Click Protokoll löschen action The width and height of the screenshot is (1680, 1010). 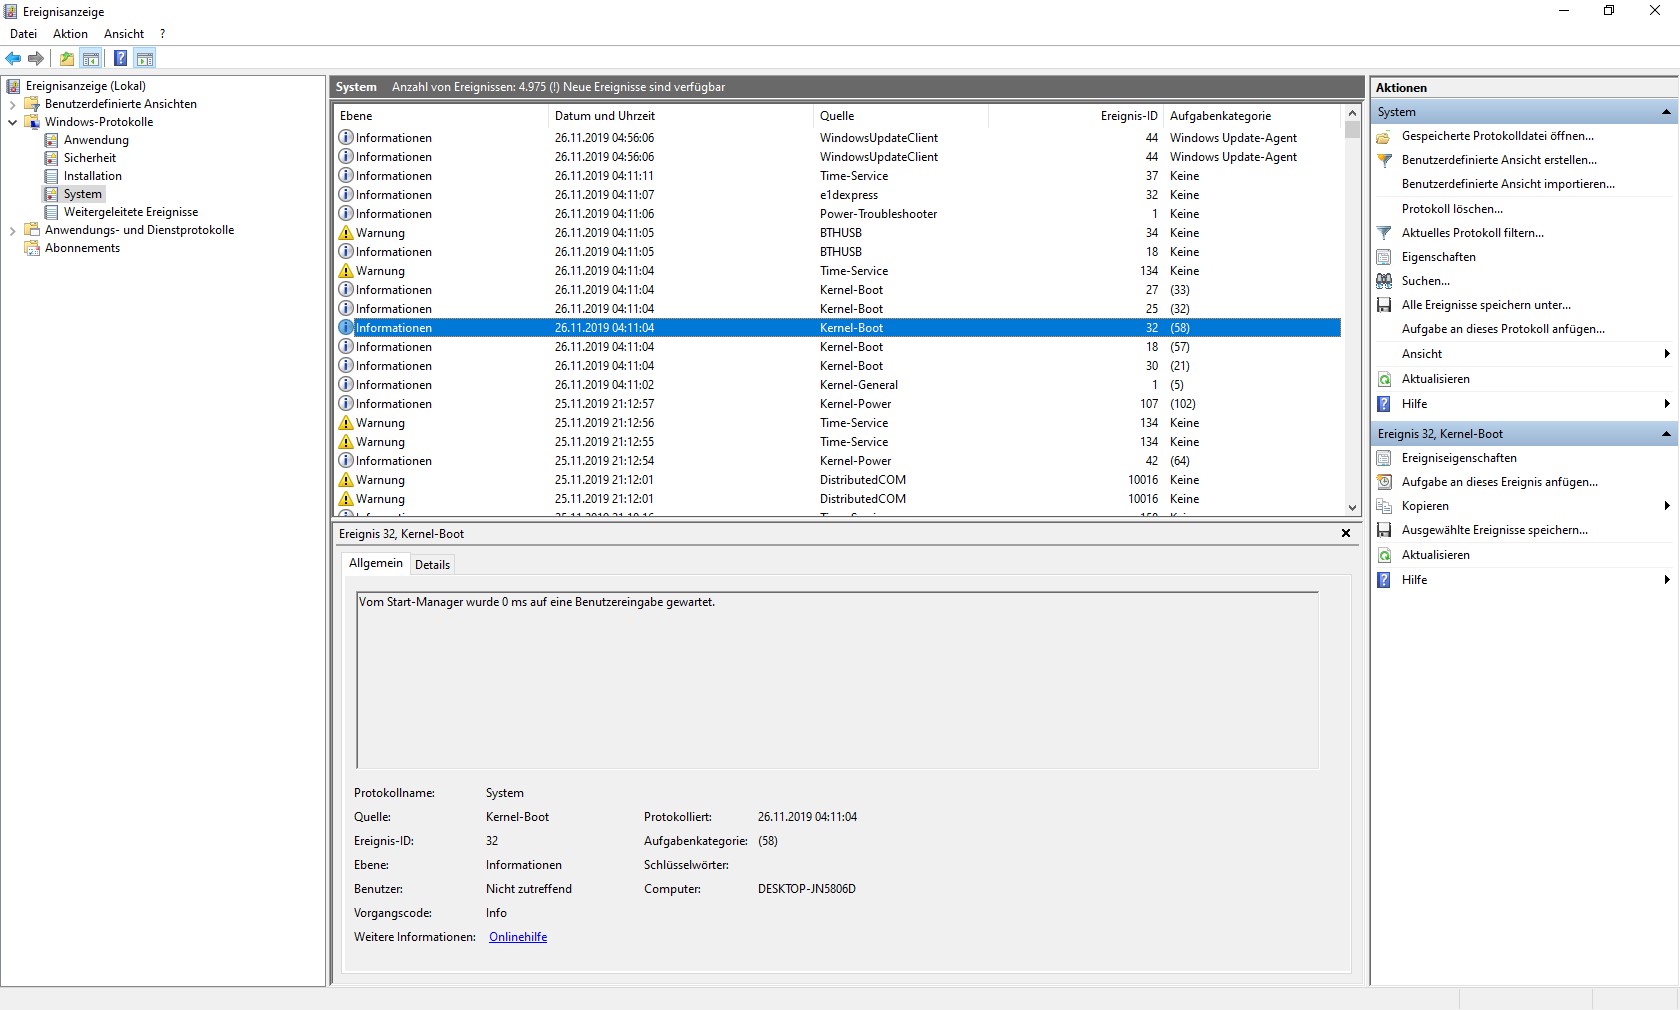tap(1452, 209)
